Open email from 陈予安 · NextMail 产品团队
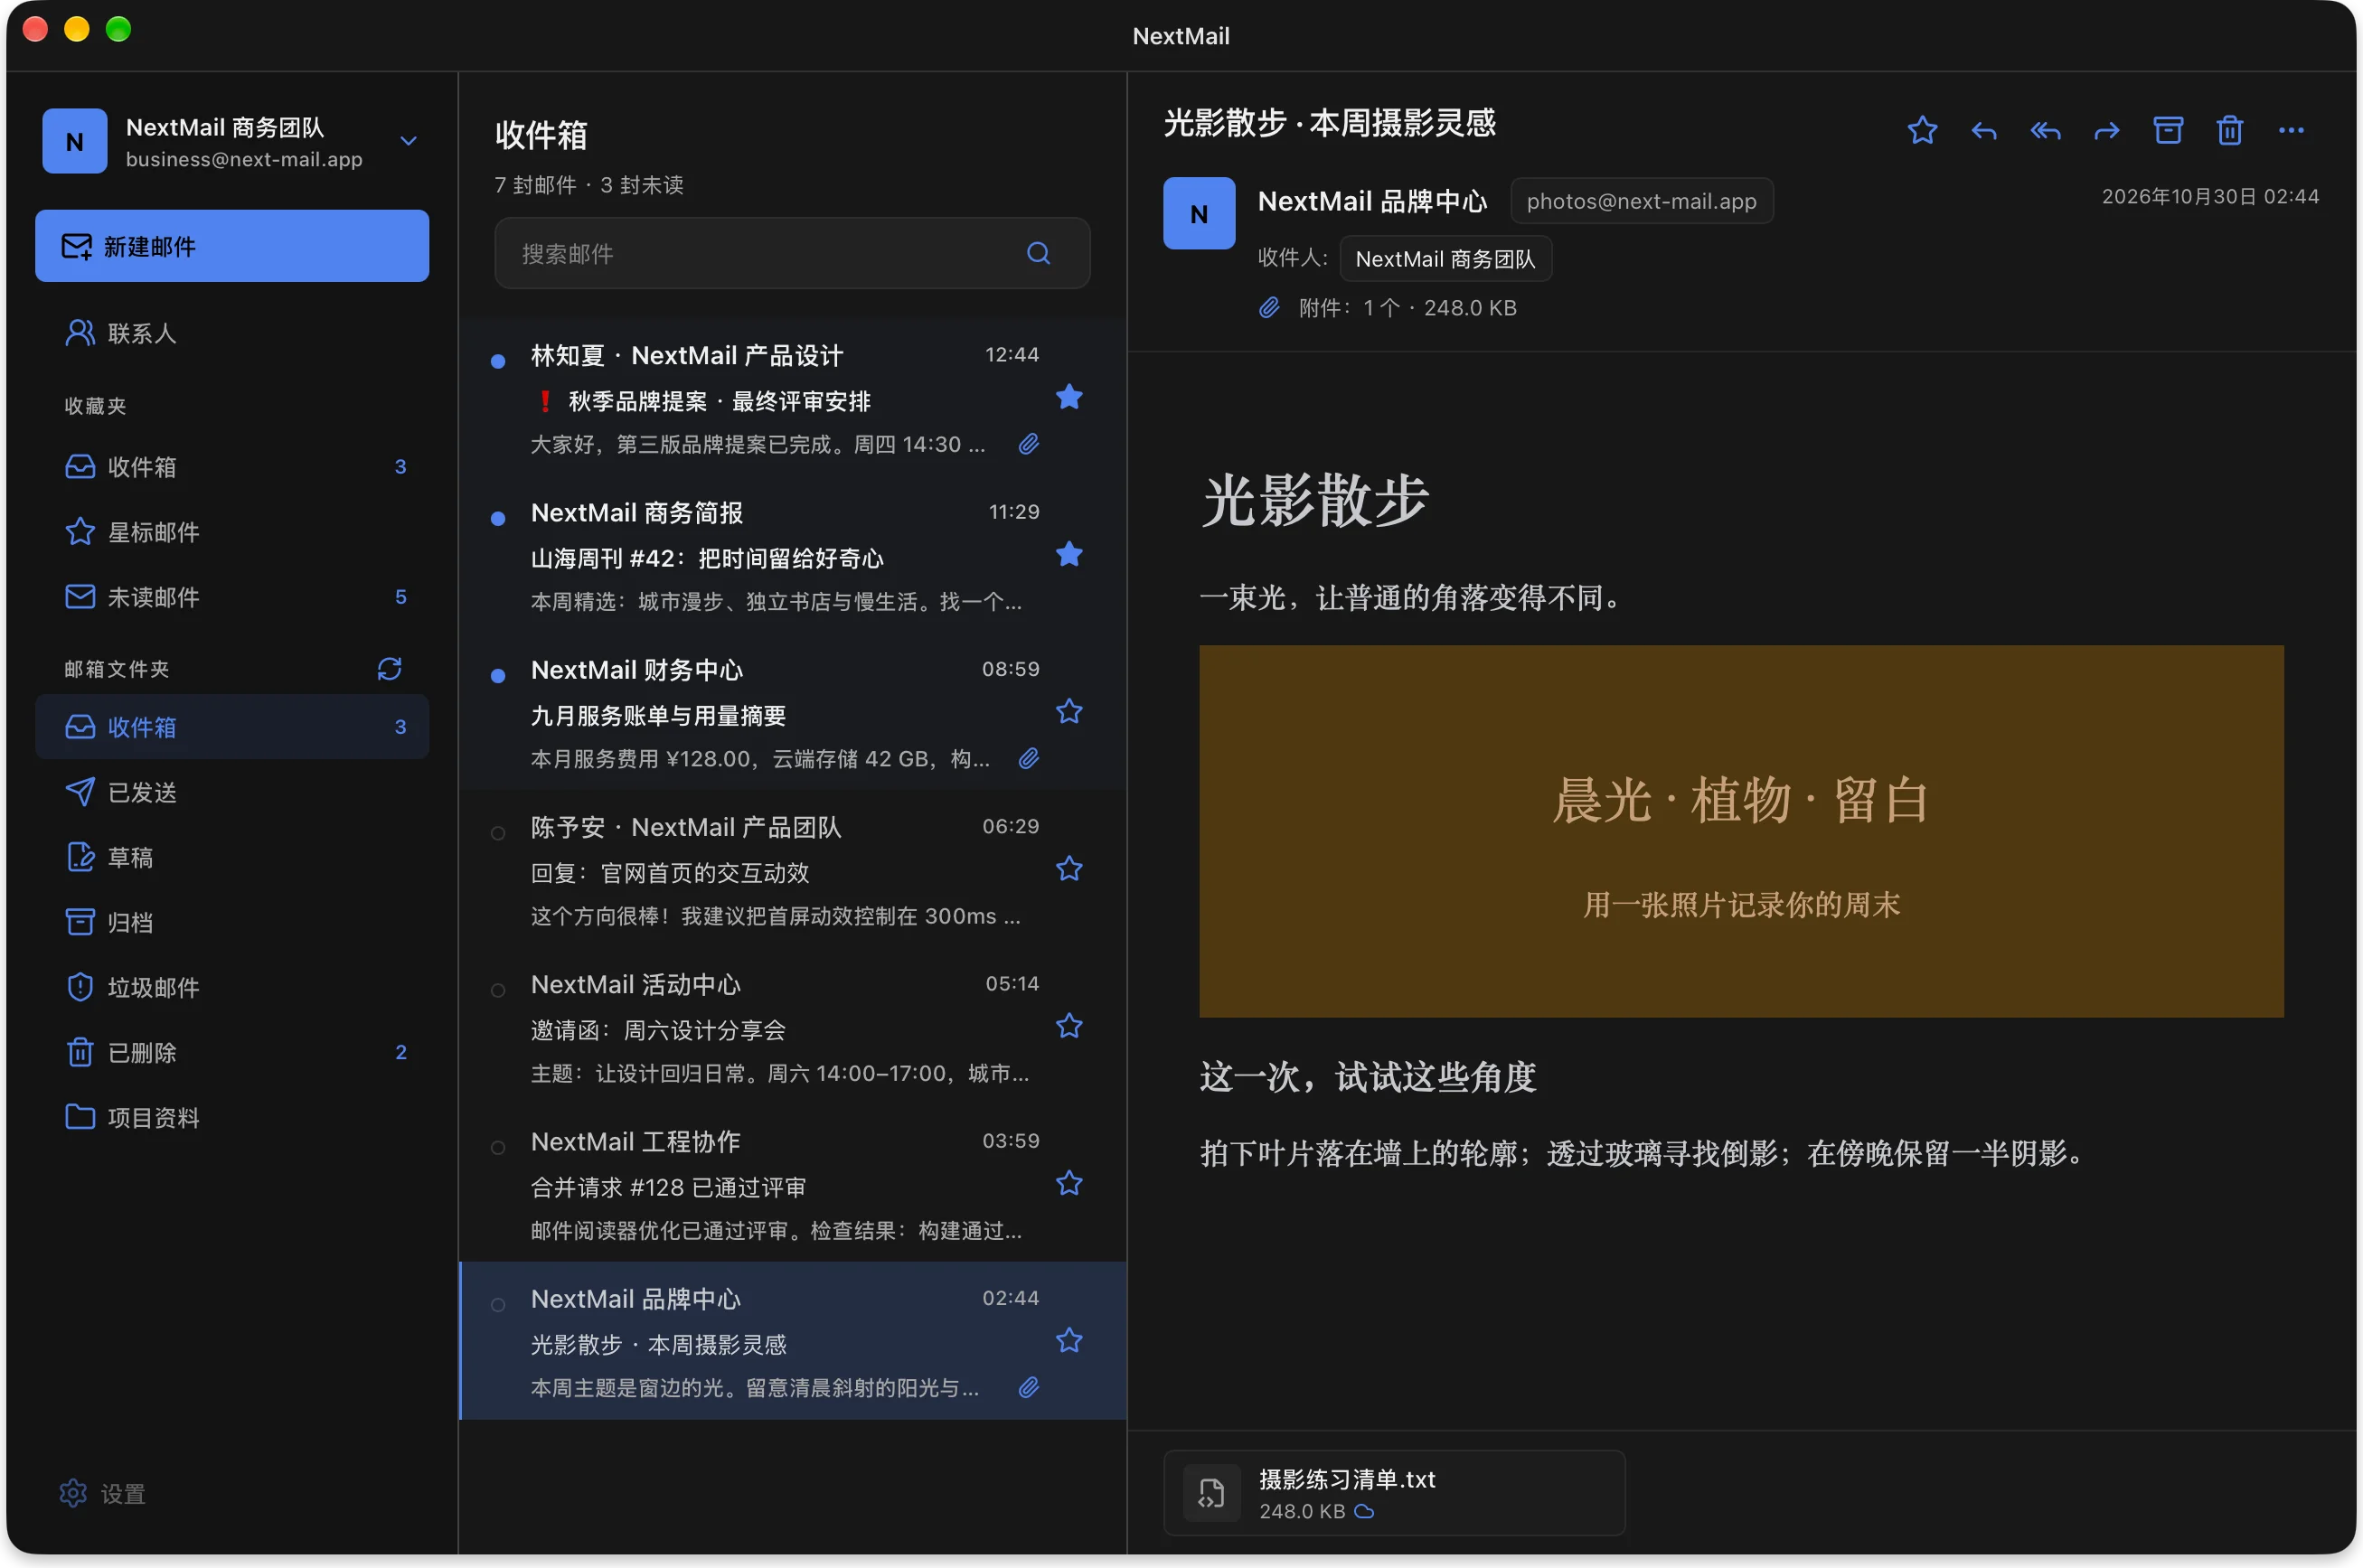 [792, 869]
